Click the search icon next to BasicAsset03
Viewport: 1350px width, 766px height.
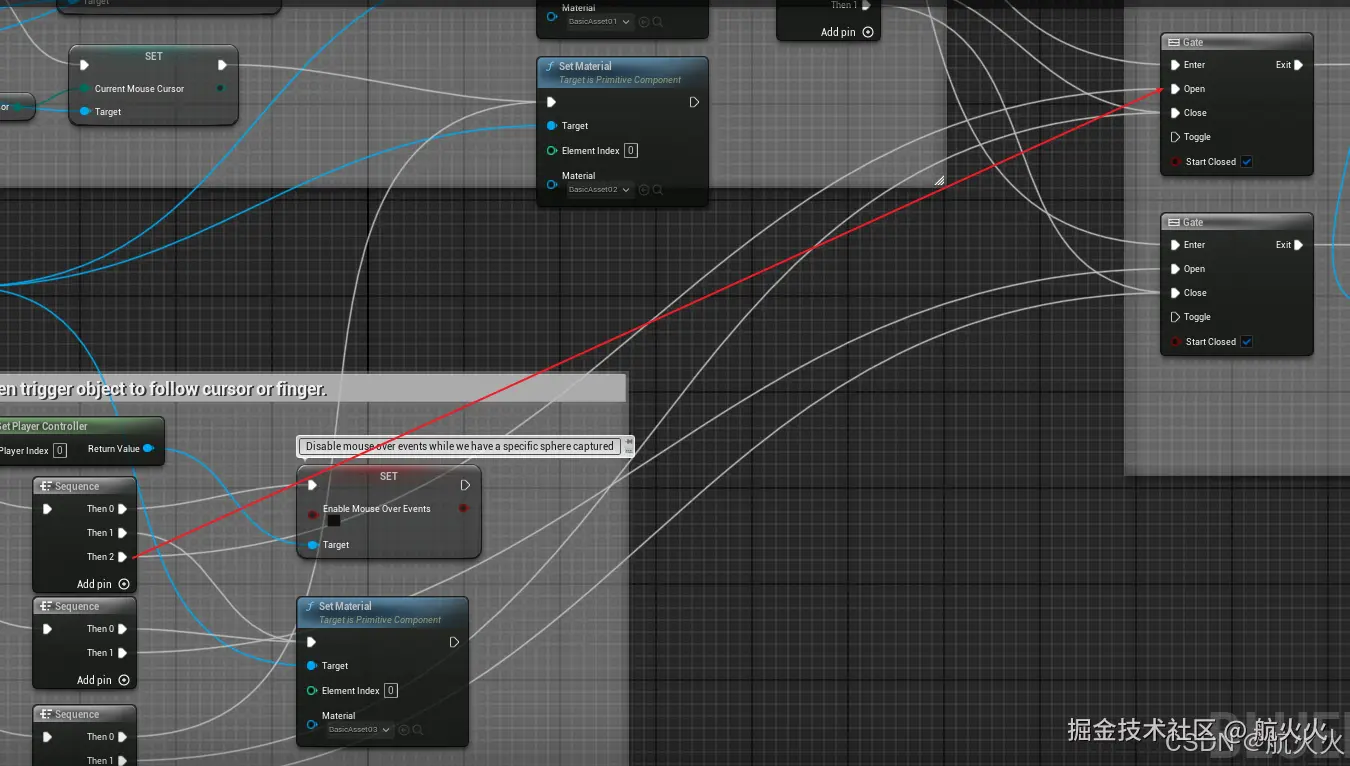tap(417, 730)
